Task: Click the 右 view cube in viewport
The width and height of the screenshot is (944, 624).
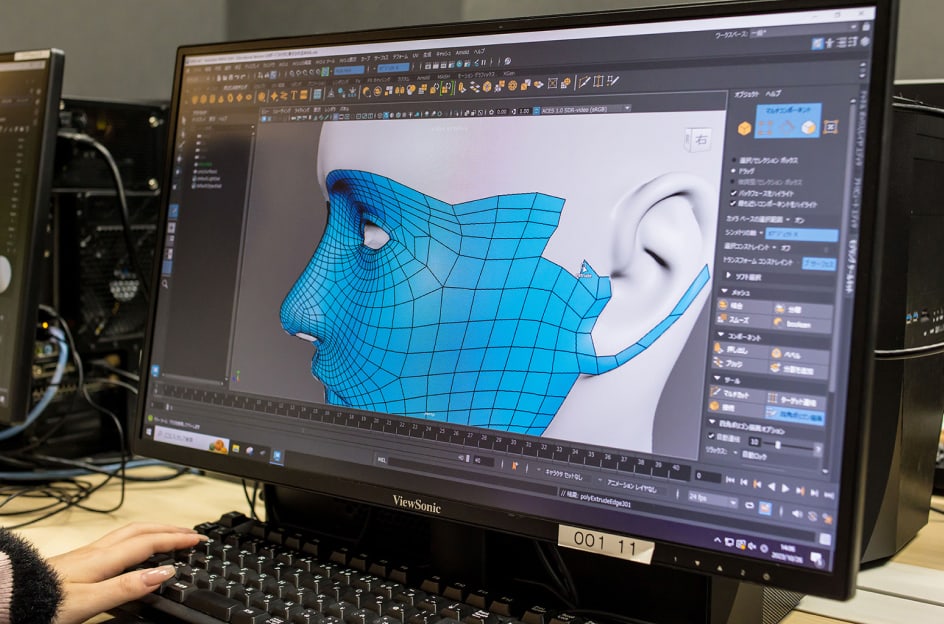Action: click(x=699, y=140)
